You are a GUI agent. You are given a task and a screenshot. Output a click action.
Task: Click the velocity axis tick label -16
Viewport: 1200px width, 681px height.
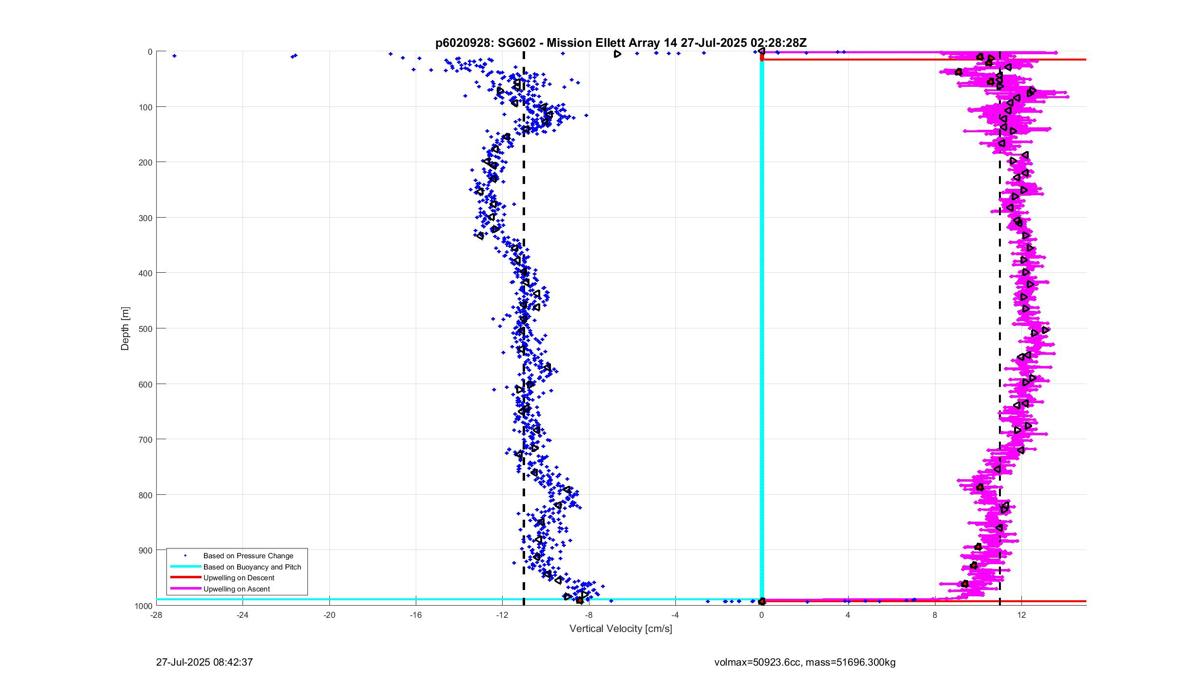point(416,616)
